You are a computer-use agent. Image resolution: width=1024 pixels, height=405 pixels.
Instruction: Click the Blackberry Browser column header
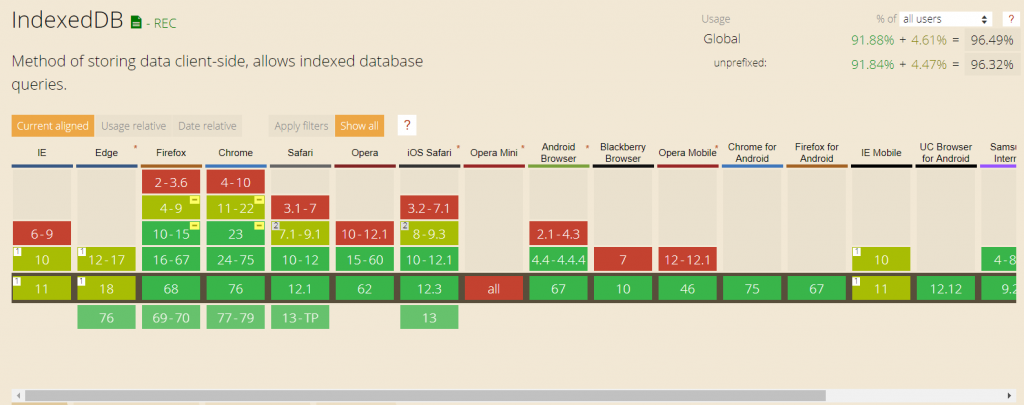tap(623, 153)
